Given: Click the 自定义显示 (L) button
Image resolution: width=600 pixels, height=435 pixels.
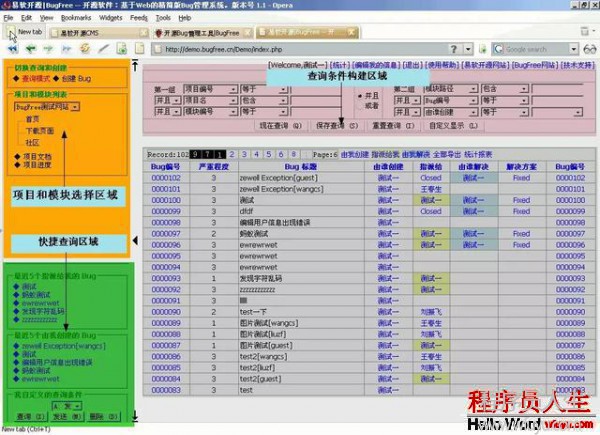Looking at the screenshot, I should 453,125.
